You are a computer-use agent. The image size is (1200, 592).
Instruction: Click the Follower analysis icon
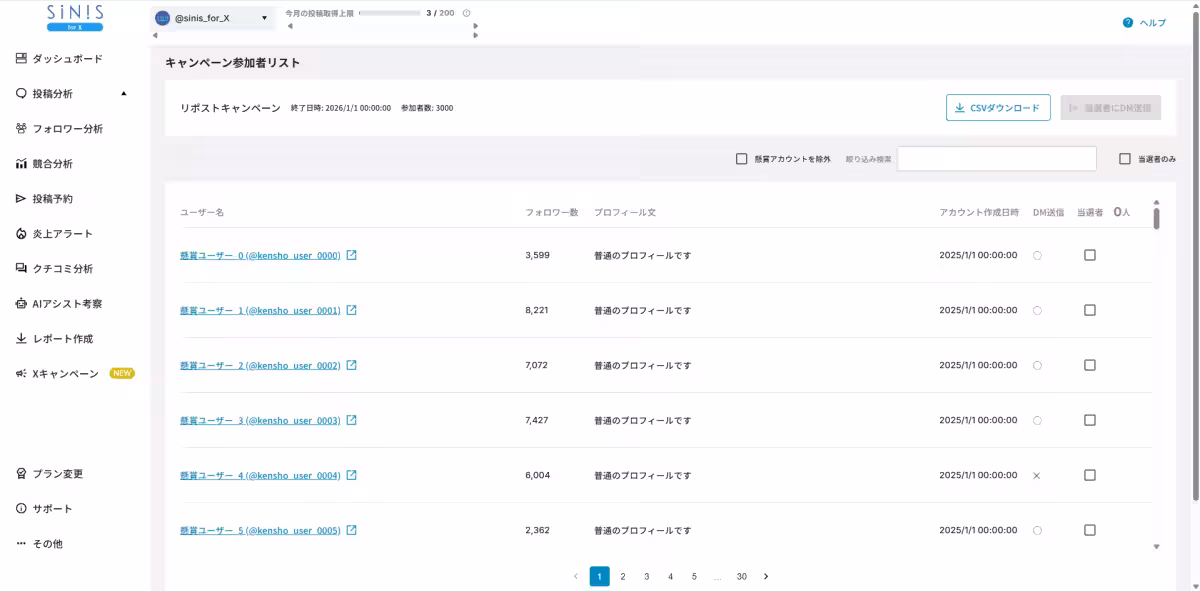click(21, 129)
